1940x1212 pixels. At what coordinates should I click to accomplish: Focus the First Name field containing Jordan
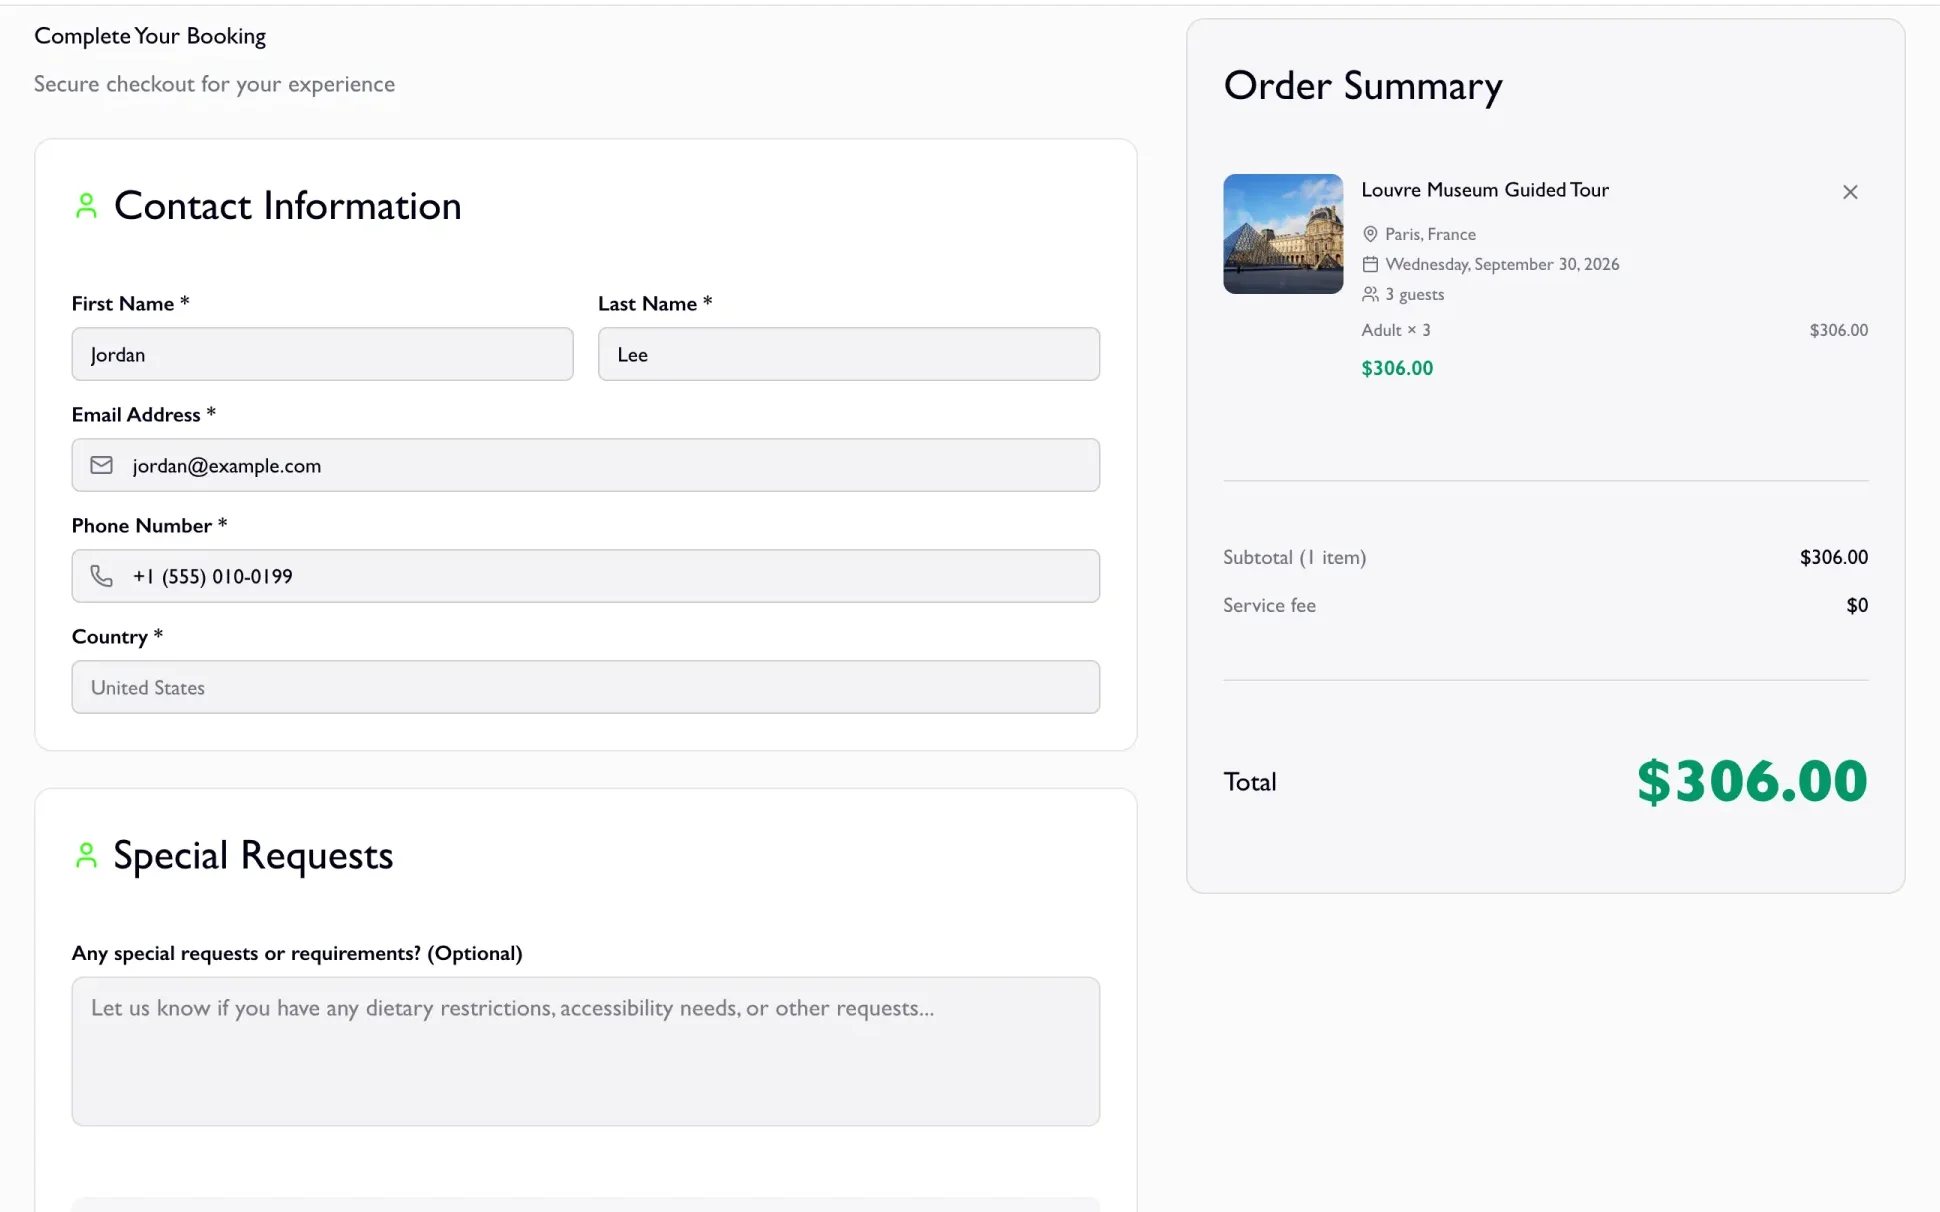322,354
